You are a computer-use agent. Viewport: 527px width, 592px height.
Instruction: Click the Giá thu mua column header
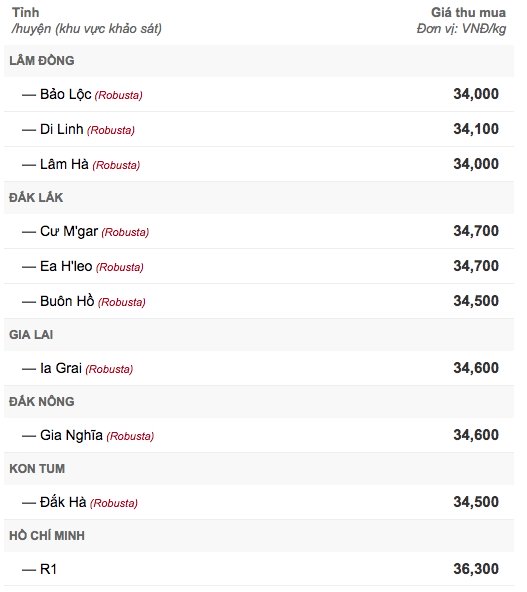click(x=468, y=12)
